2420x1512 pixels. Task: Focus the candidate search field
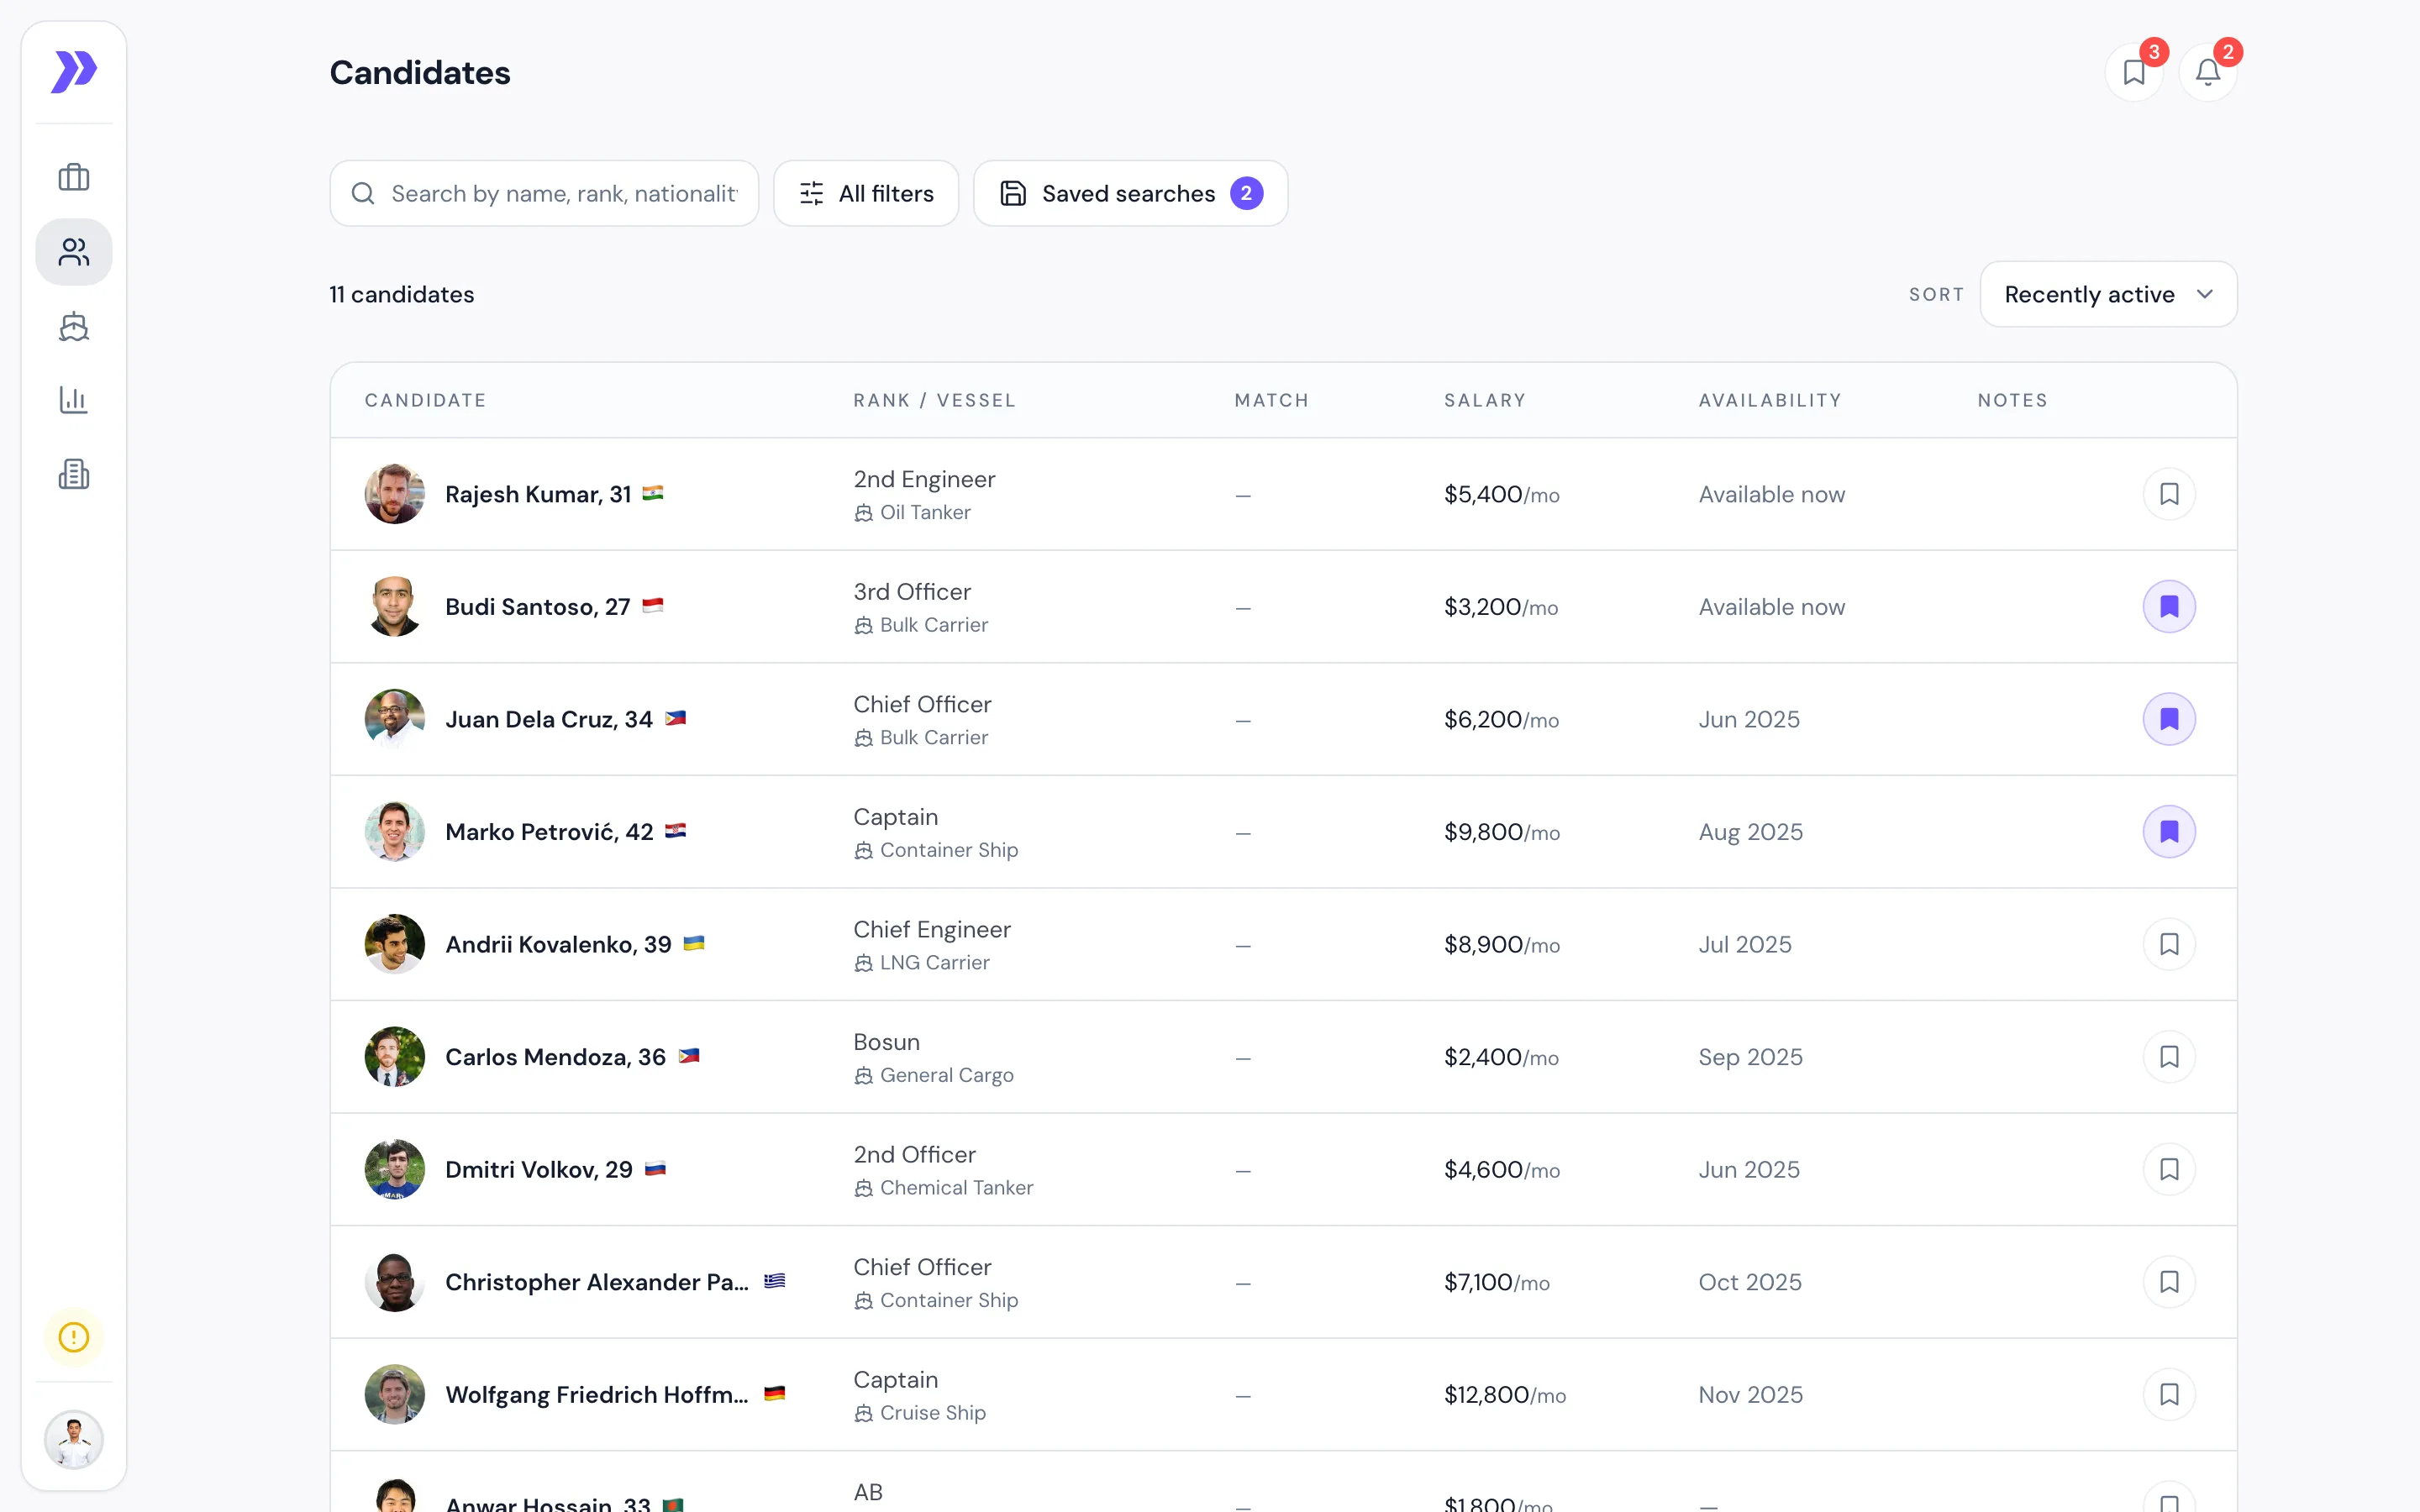[x=544, y=193]
